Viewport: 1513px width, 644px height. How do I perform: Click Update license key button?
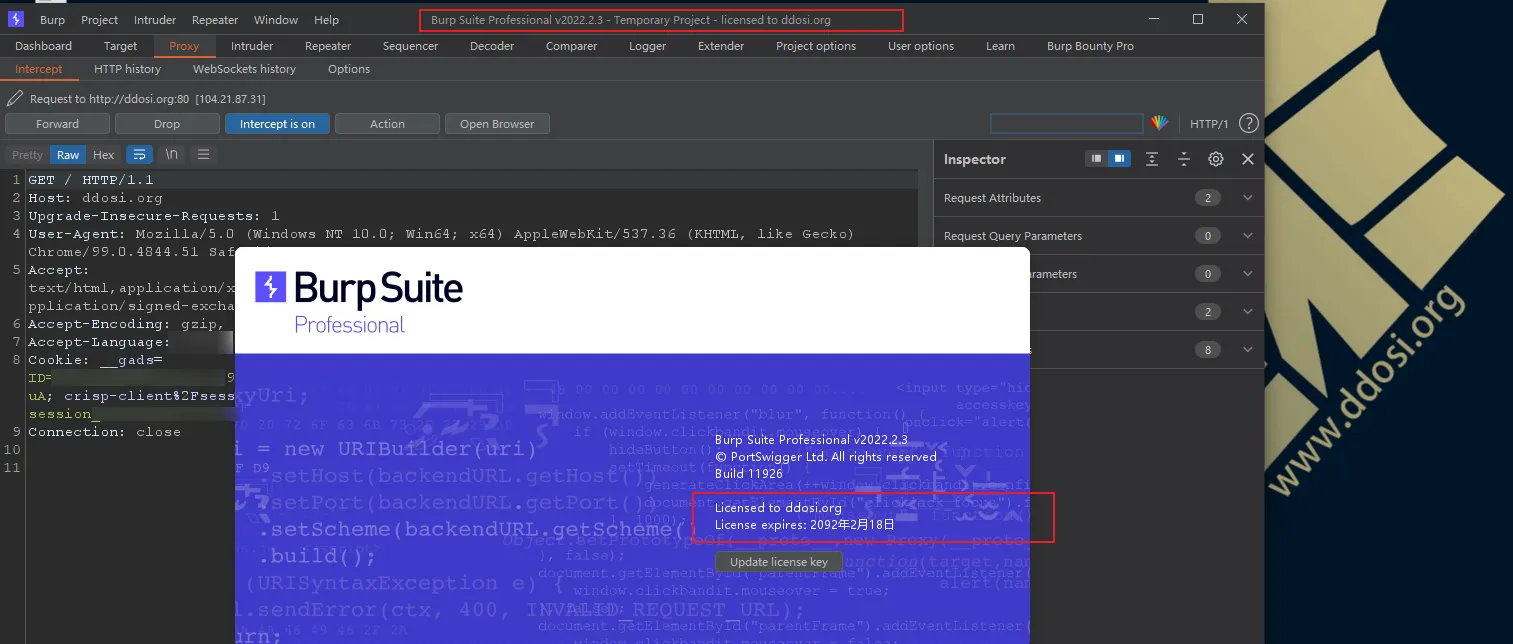[x=779, y=562]
